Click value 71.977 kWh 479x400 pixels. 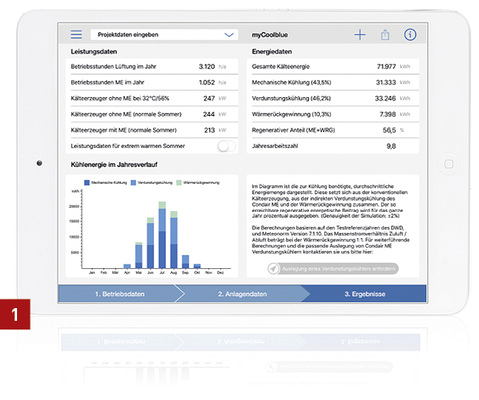pos(386,66)
